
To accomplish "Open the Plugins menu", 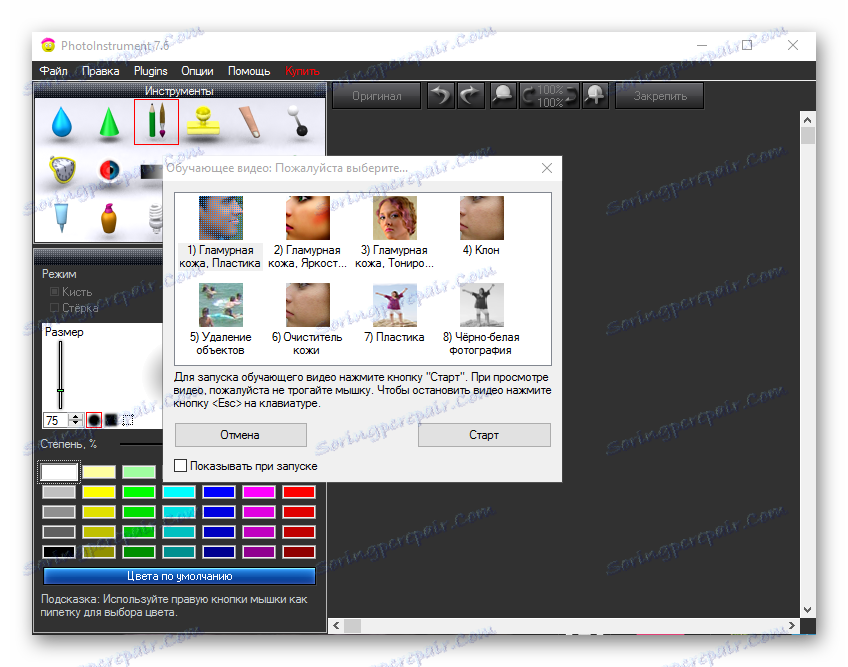I will click(150, 71).
